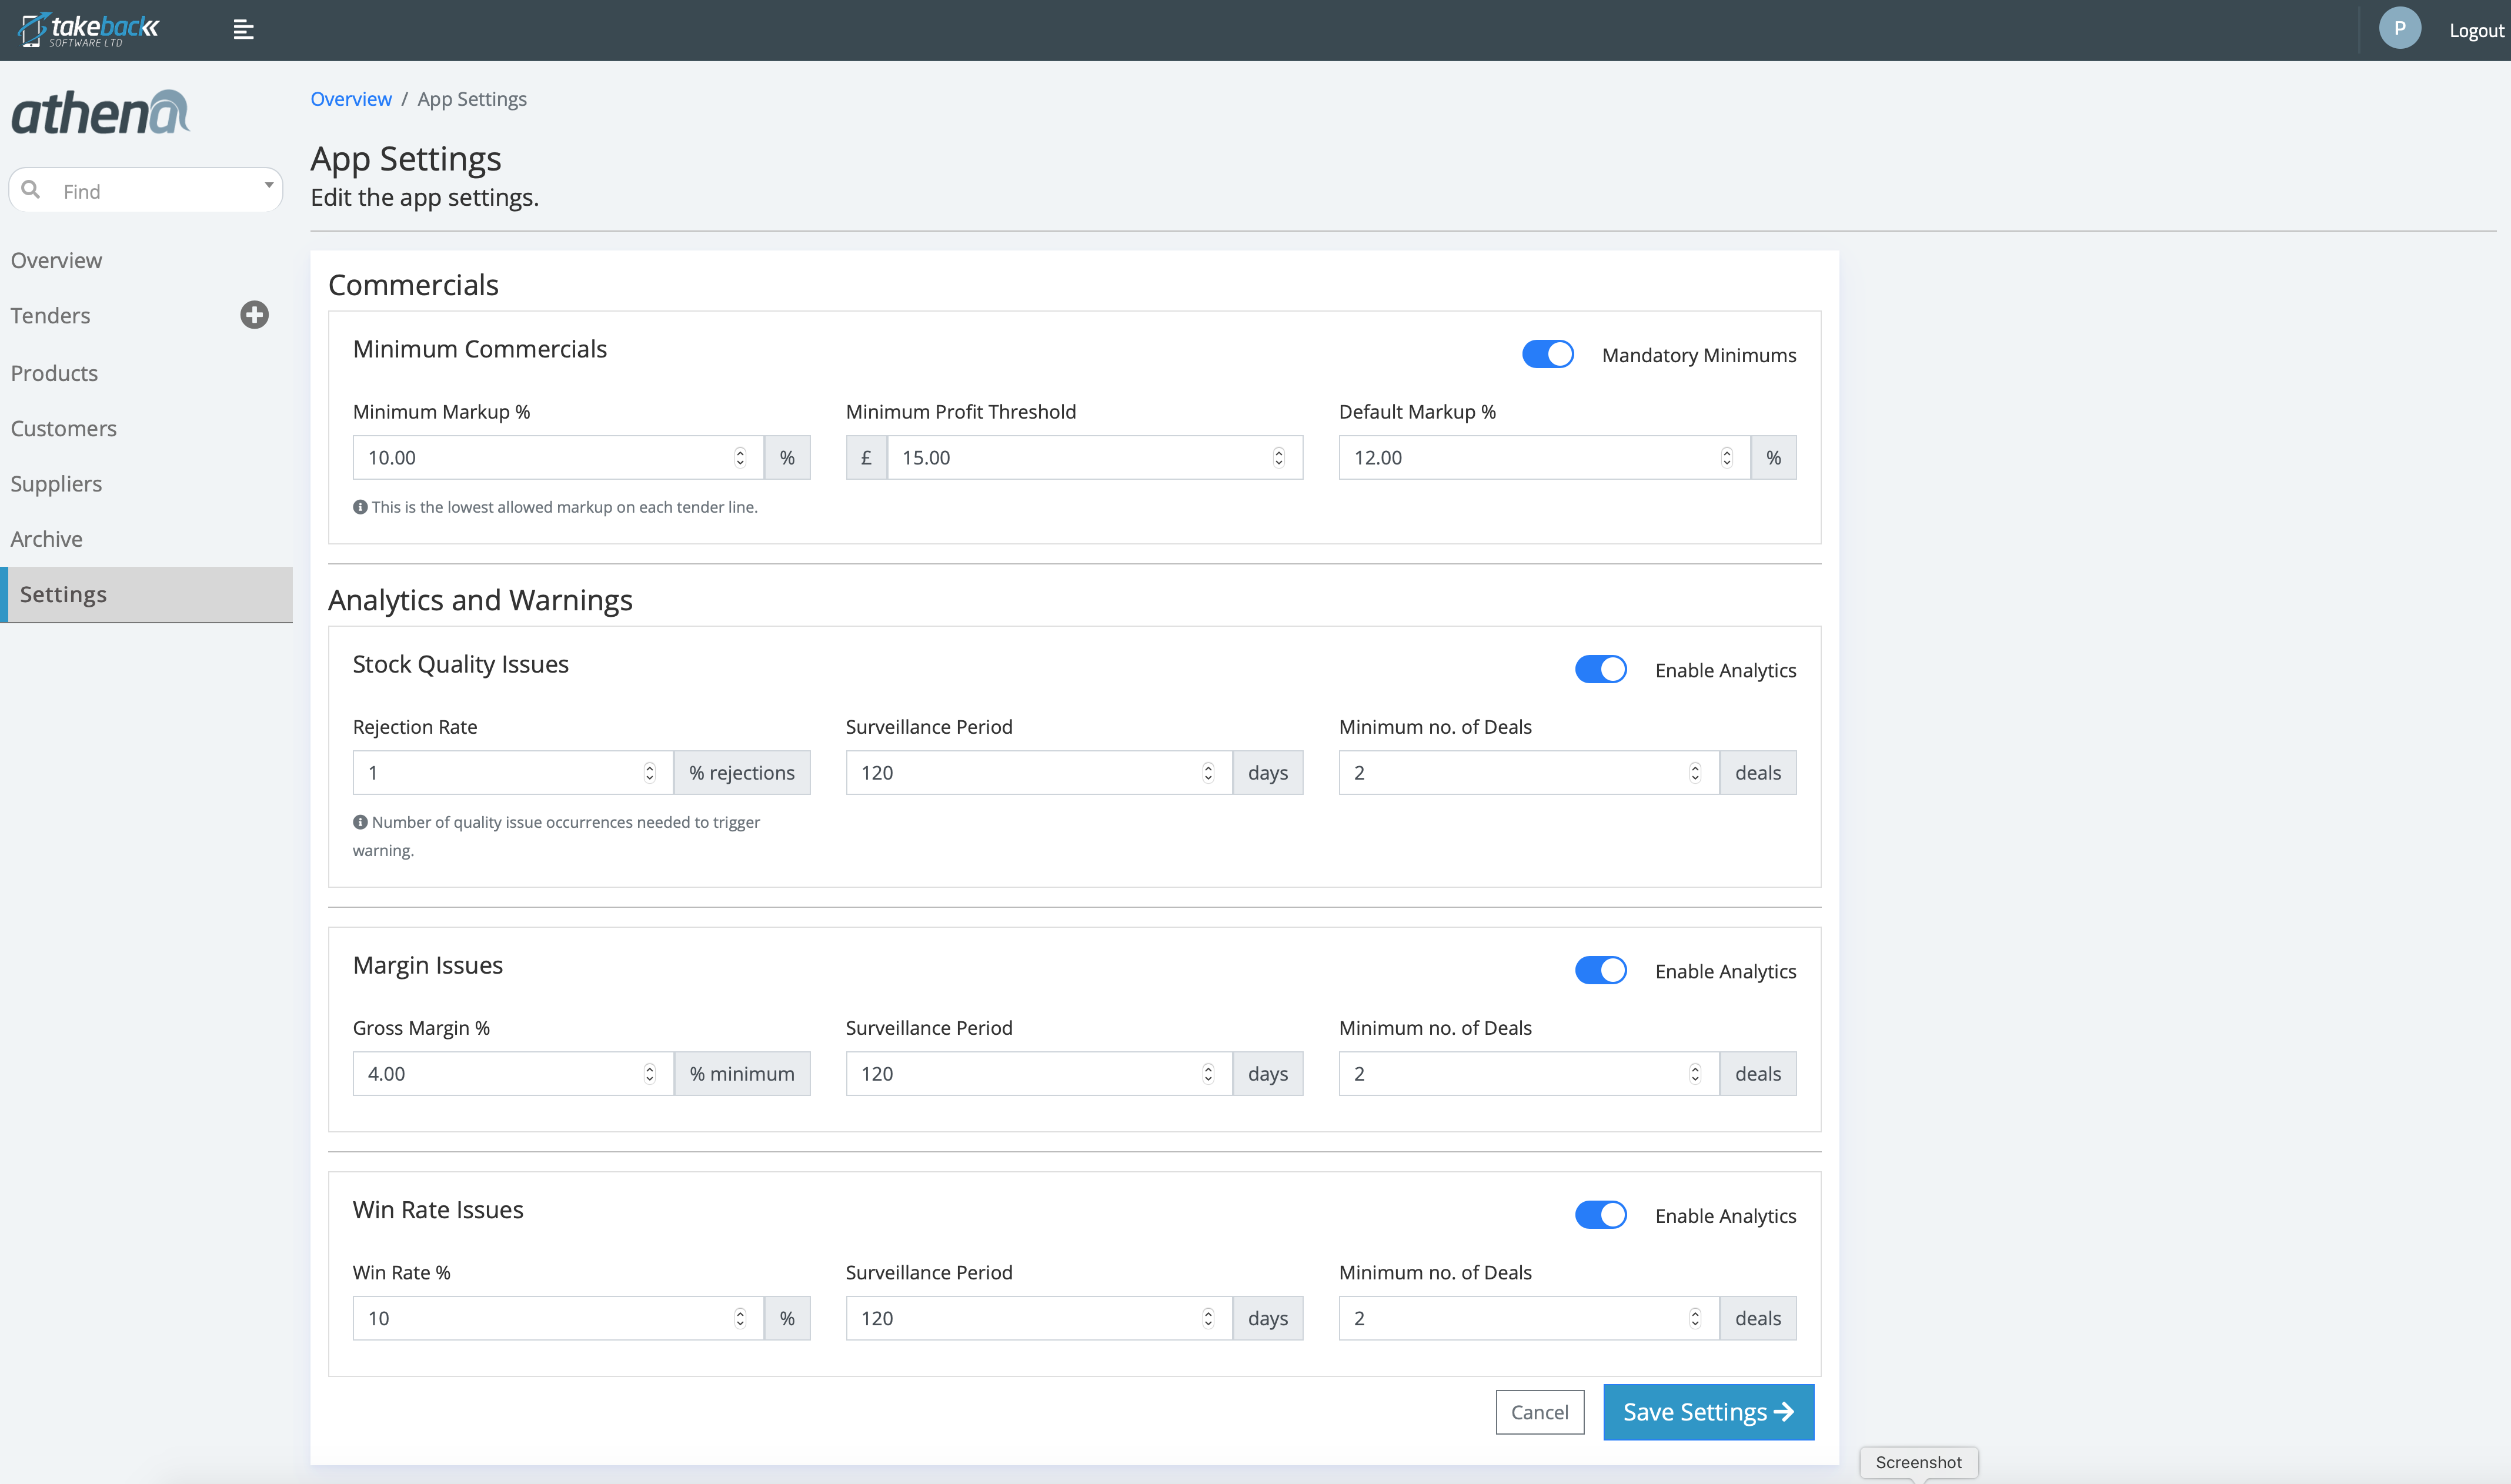Viewport: 2511px width, 1484px height.
Task: Click Minimum Profit Threshold stepper arrows
Action: [x=1278, y=457]
